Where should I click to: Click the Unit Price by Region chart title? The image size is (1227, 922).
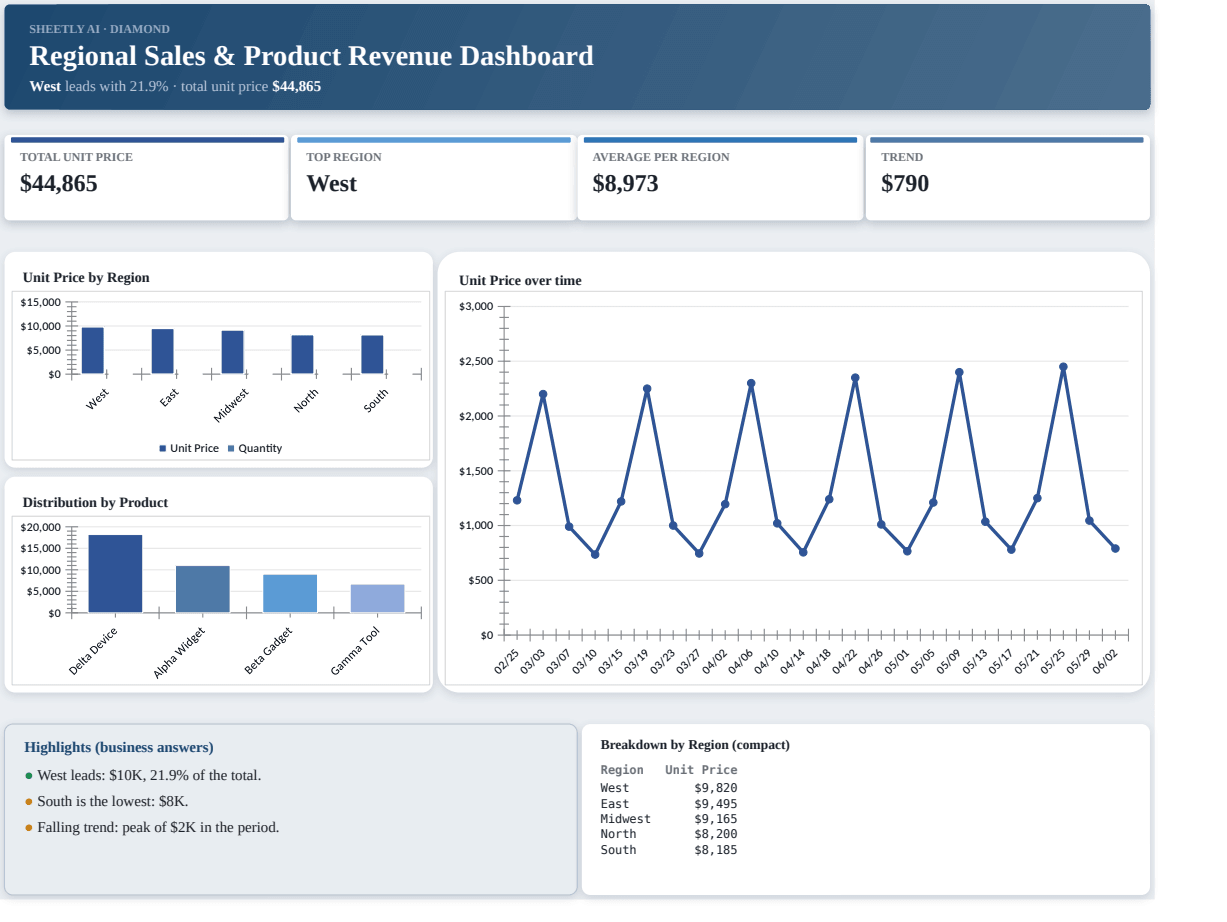(x=86, y=277)
